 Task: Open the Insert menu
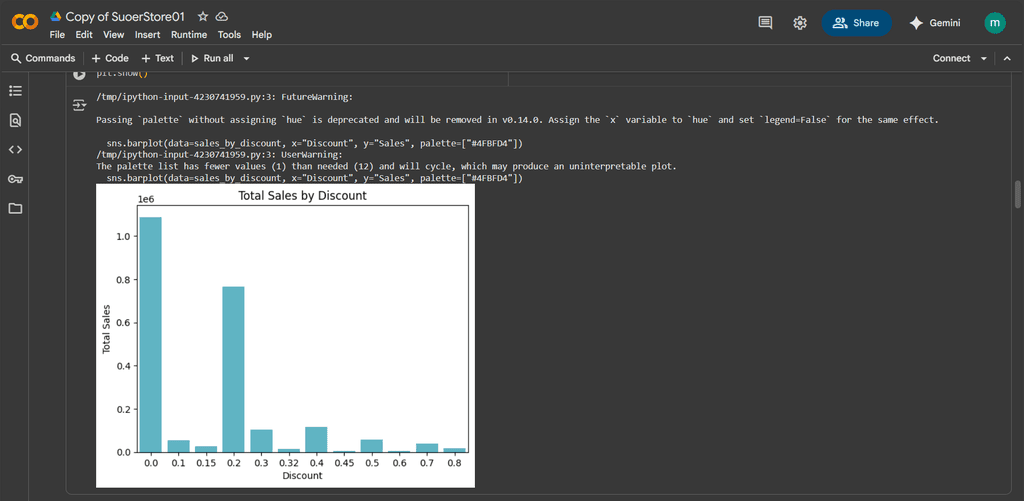[148, 35]
